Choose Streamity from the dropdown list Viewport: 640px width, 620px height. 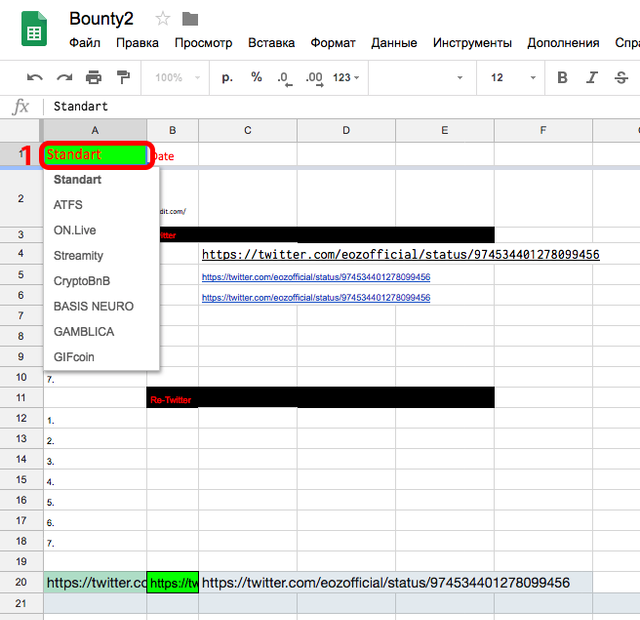click(101, 256)
